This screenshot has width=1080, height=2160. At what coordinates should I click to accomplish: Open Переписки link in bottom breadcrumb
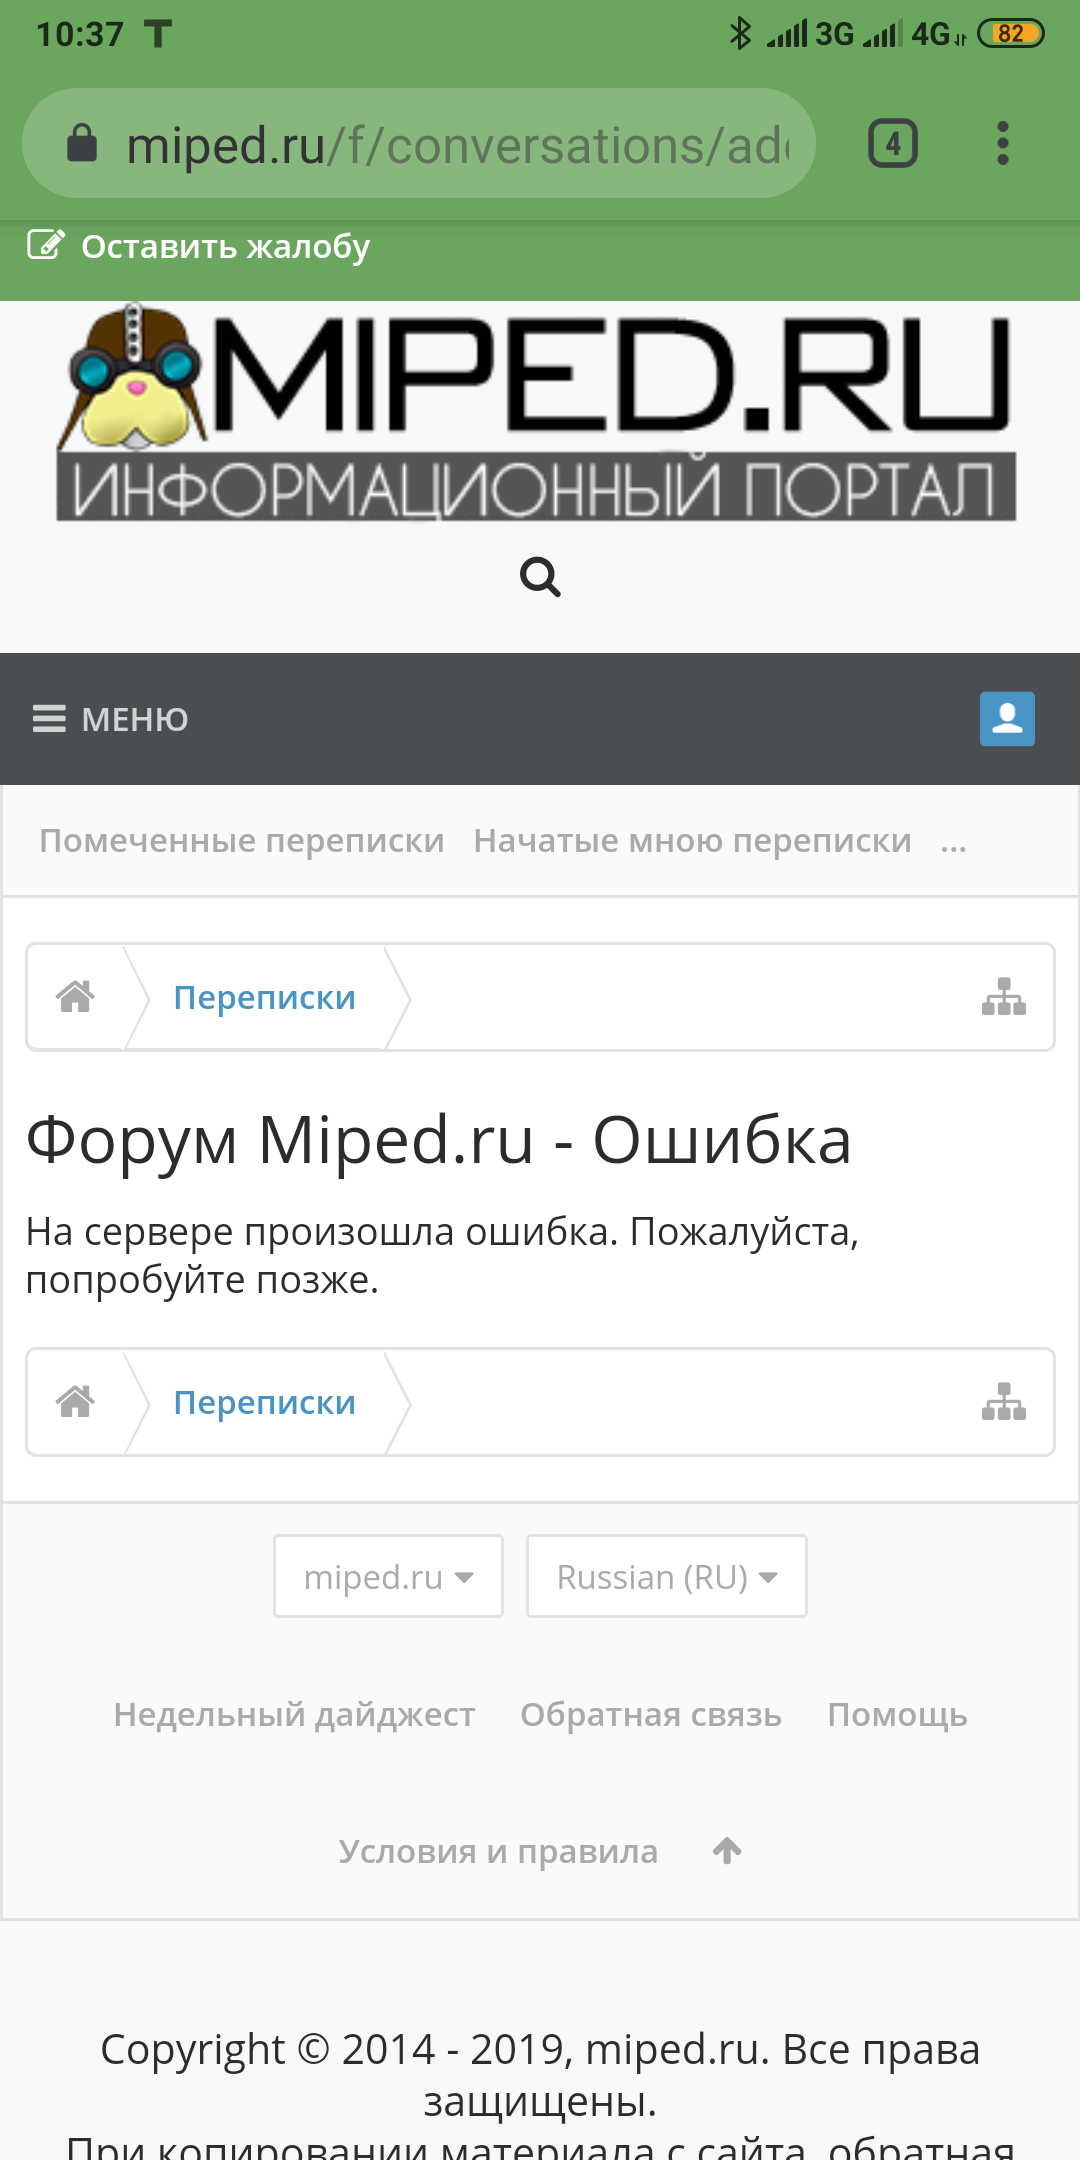click(x=265, y=1403)
